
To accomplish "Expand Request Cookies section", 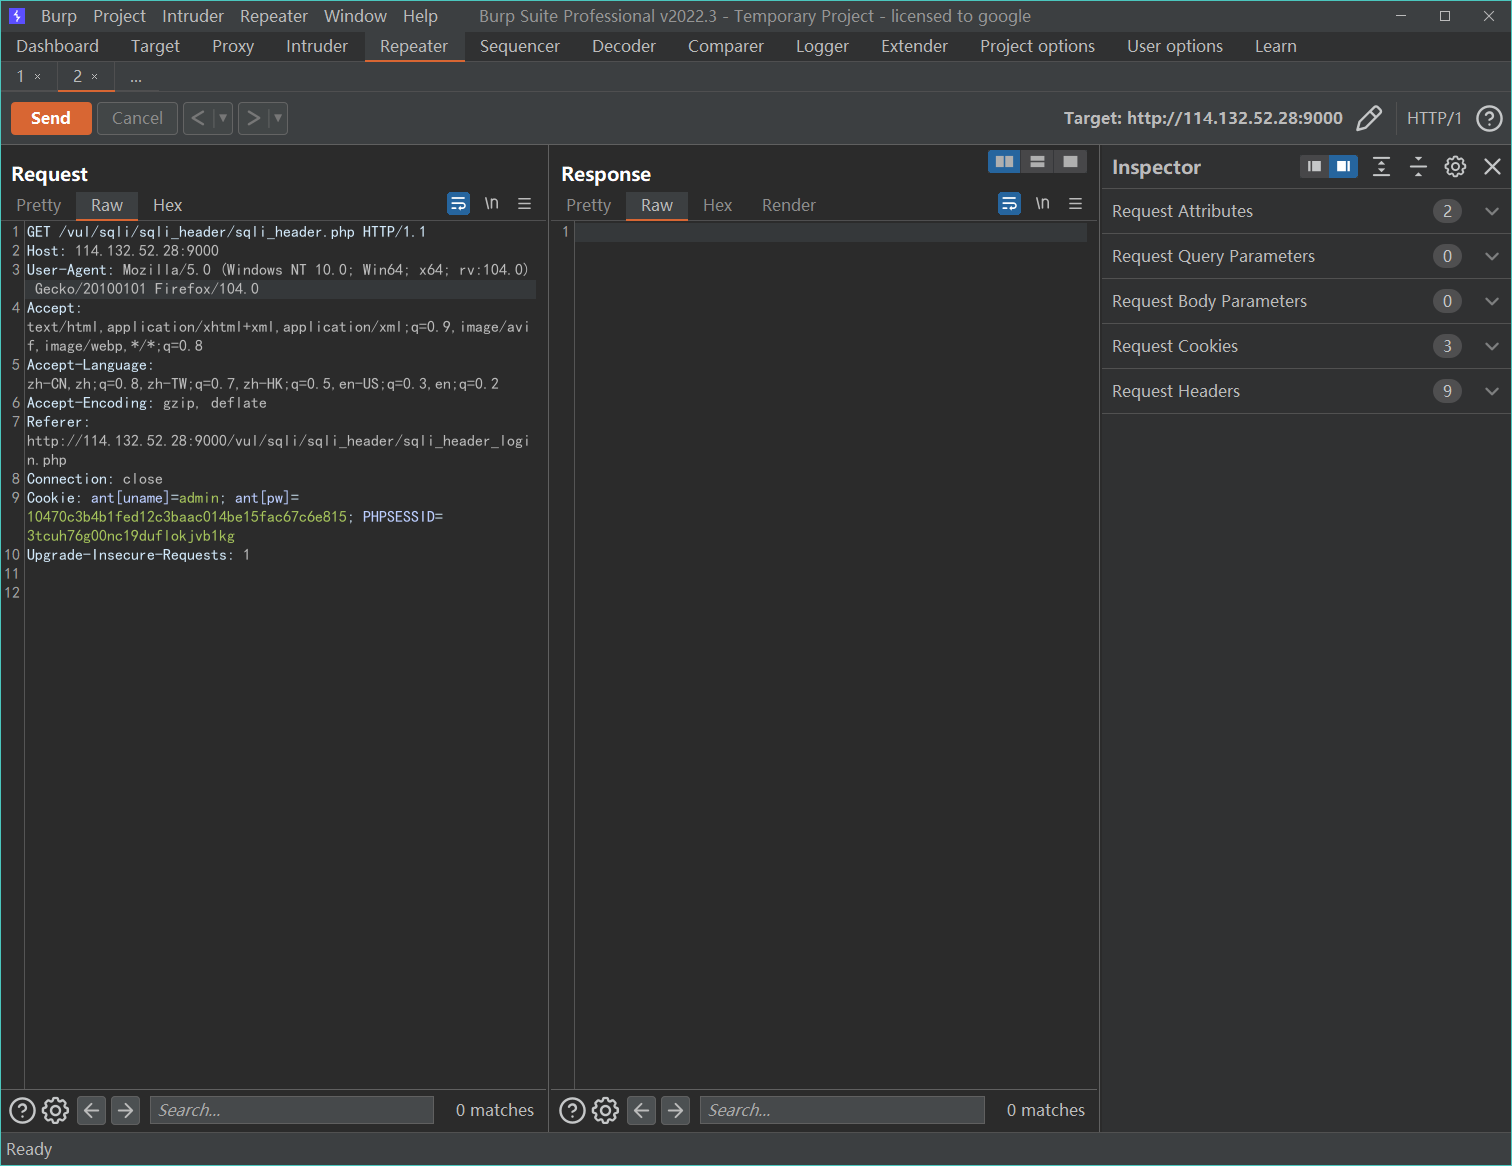I will [x=1306, y=346].
